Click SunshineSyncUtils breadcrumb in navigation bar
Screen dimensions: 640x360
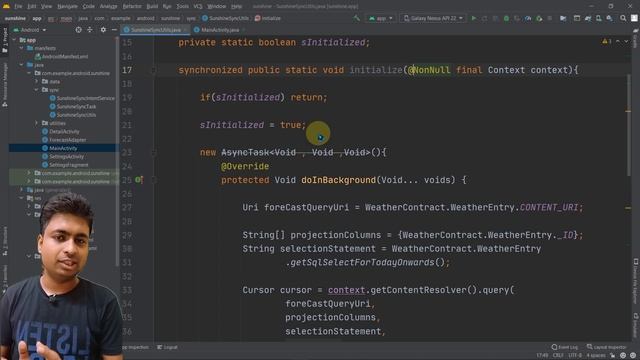[225, 18]
